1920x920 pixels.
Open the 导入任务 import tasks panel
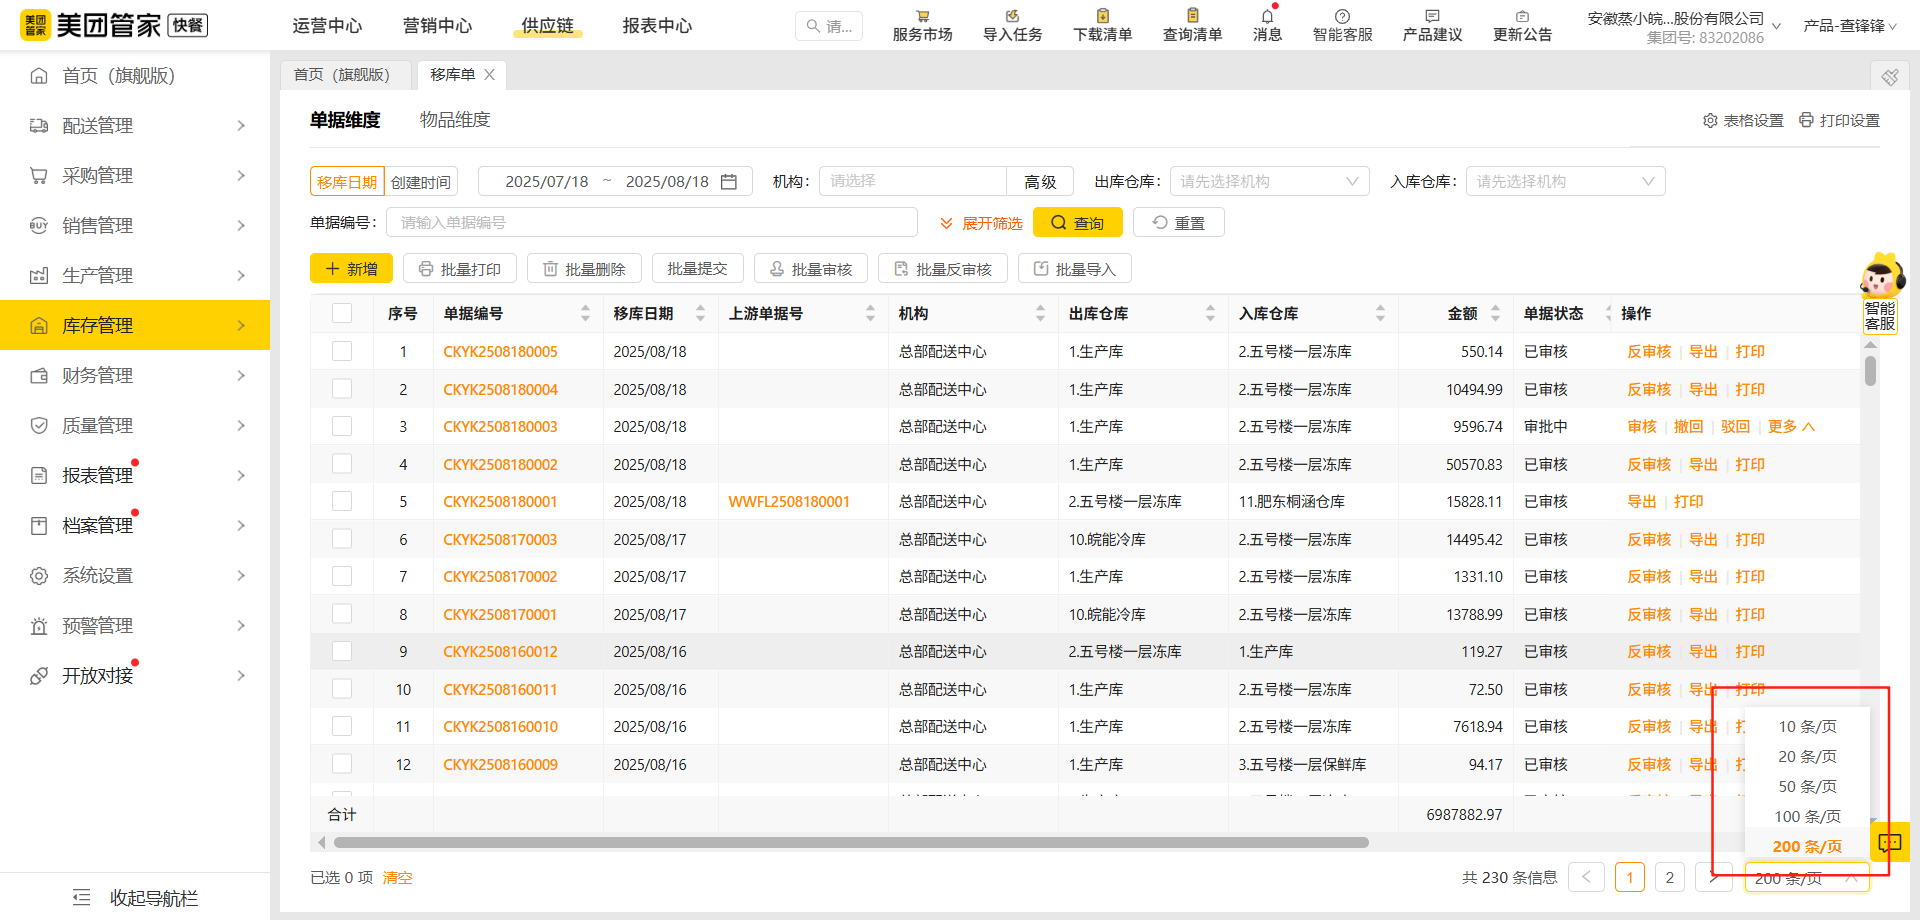pos(1011,25)
